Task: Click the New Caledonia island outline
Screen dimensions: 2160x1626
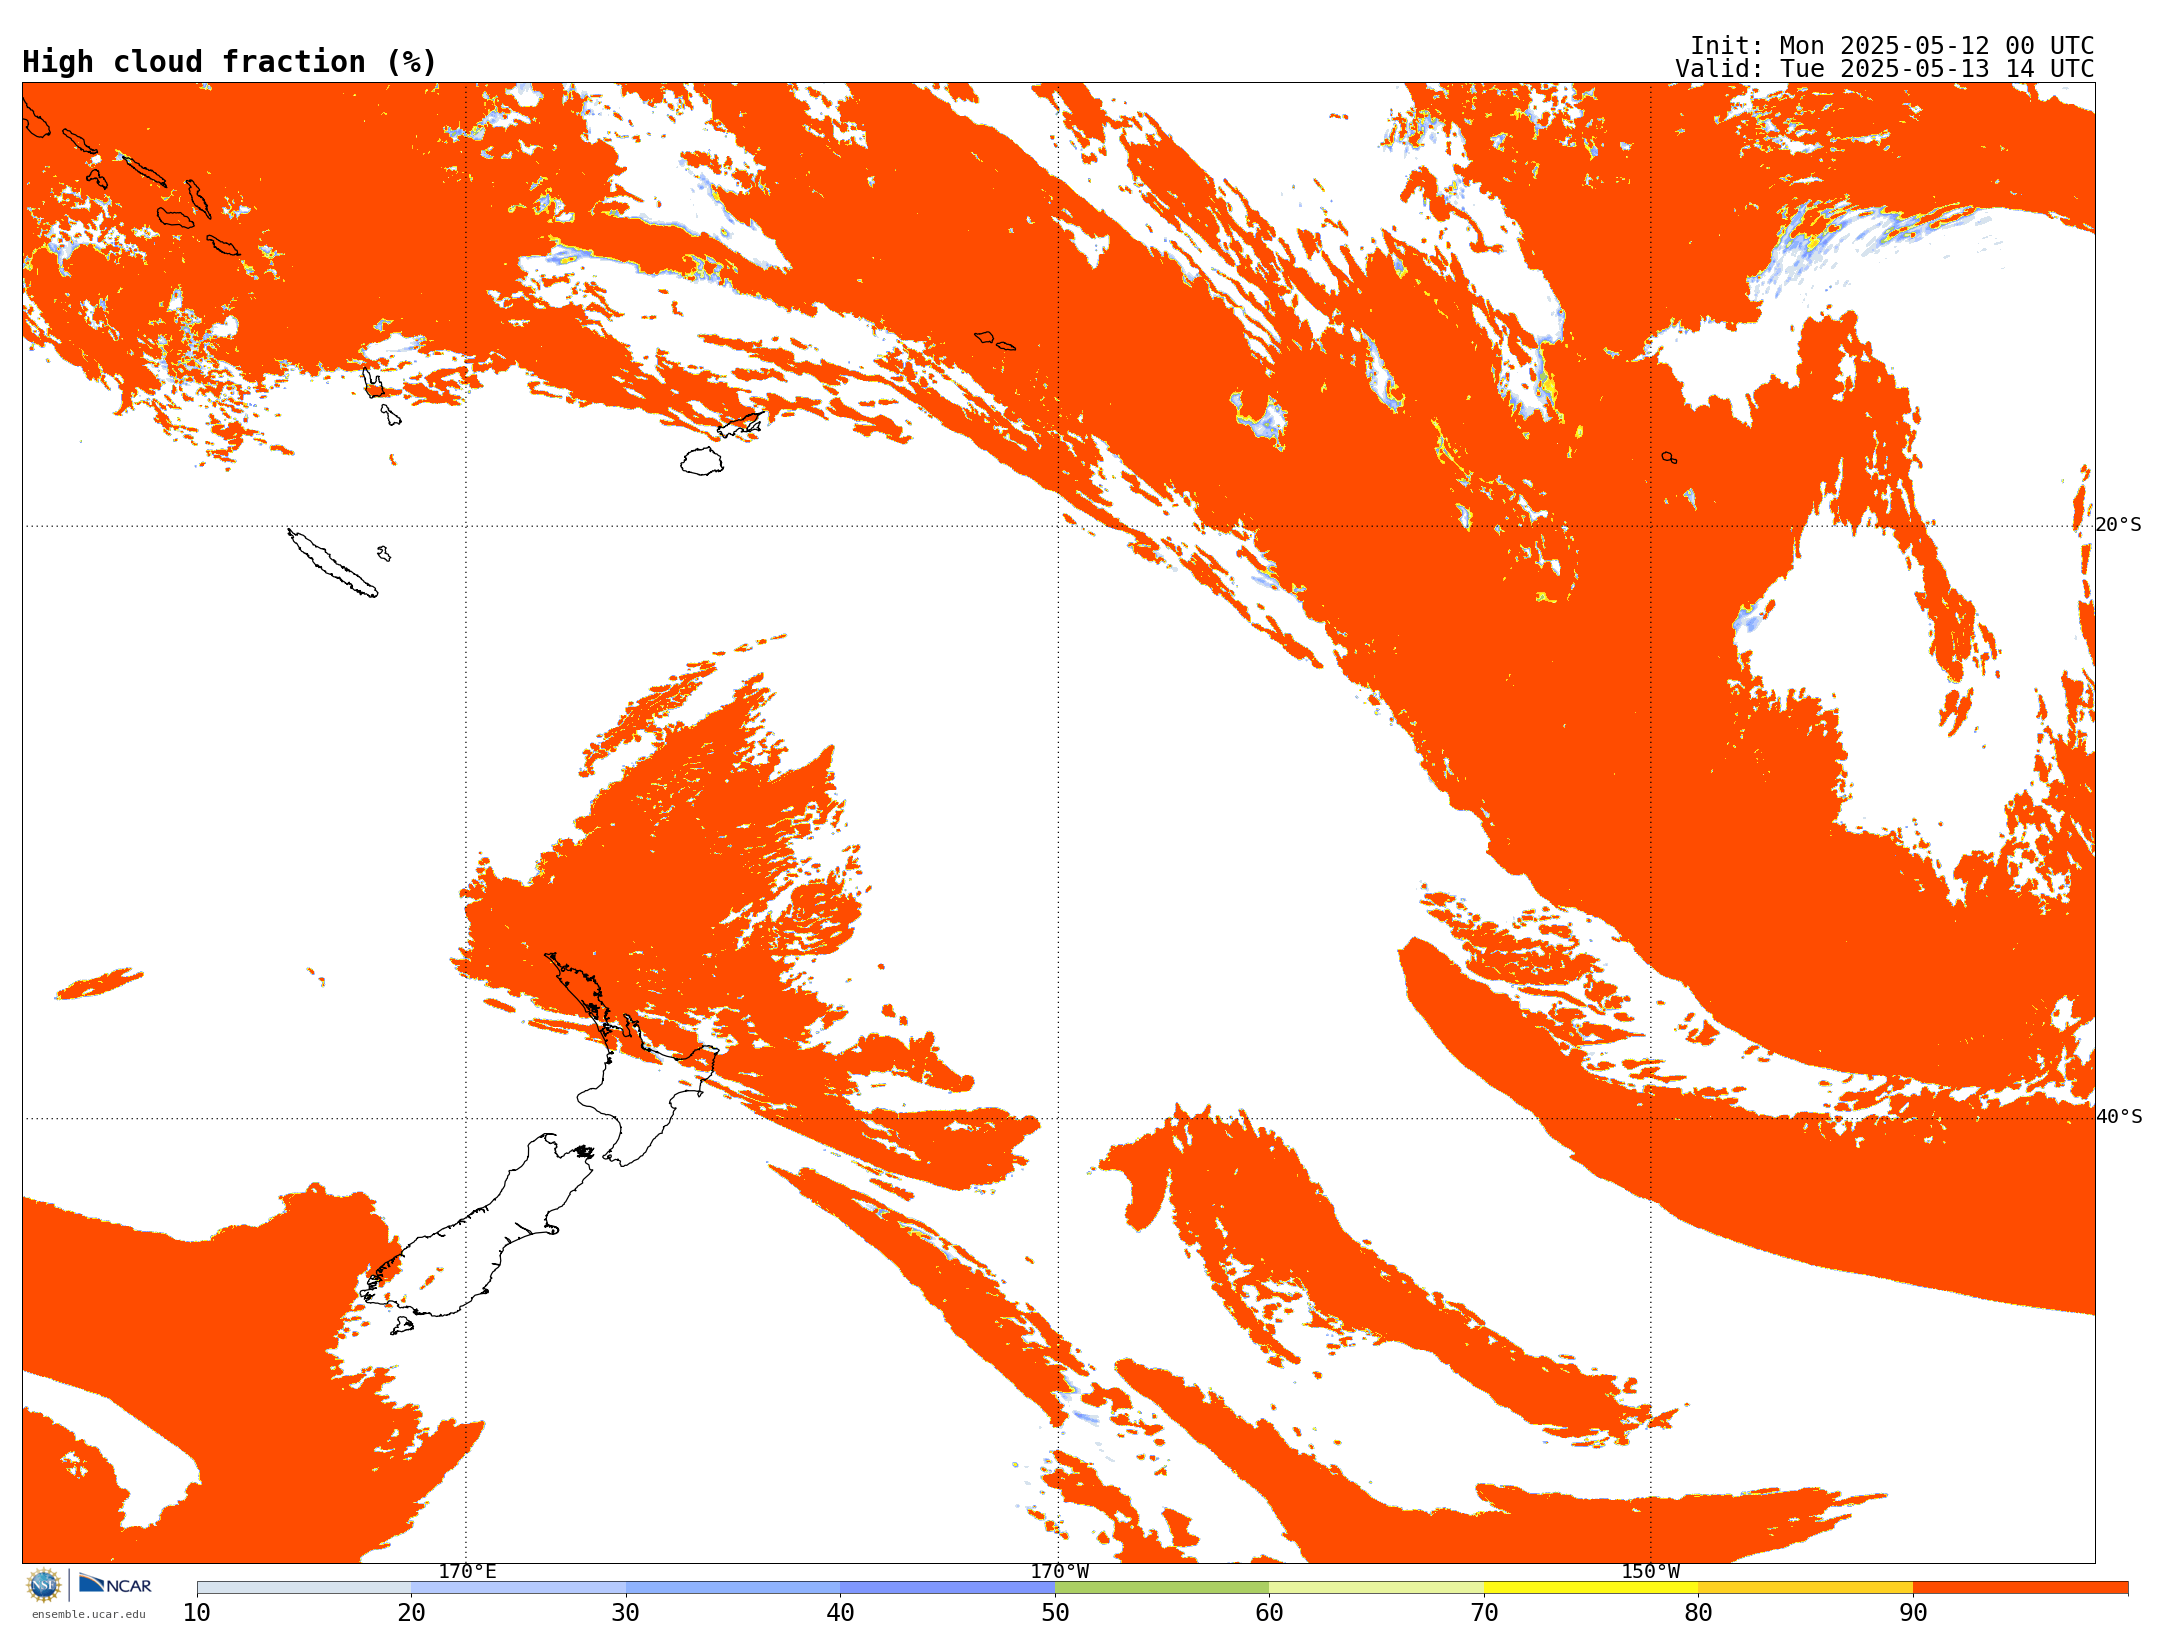Action: click(333, 563)
